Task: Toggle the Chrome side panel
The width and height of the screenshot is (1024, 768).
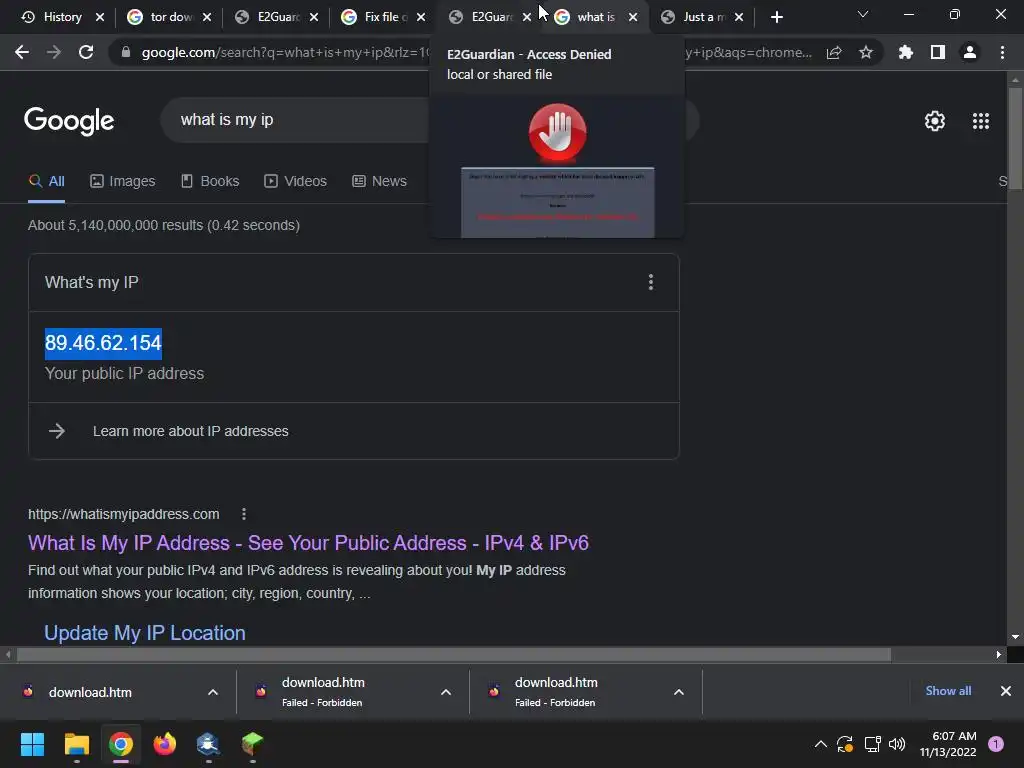Action: (x=938, y=52)
